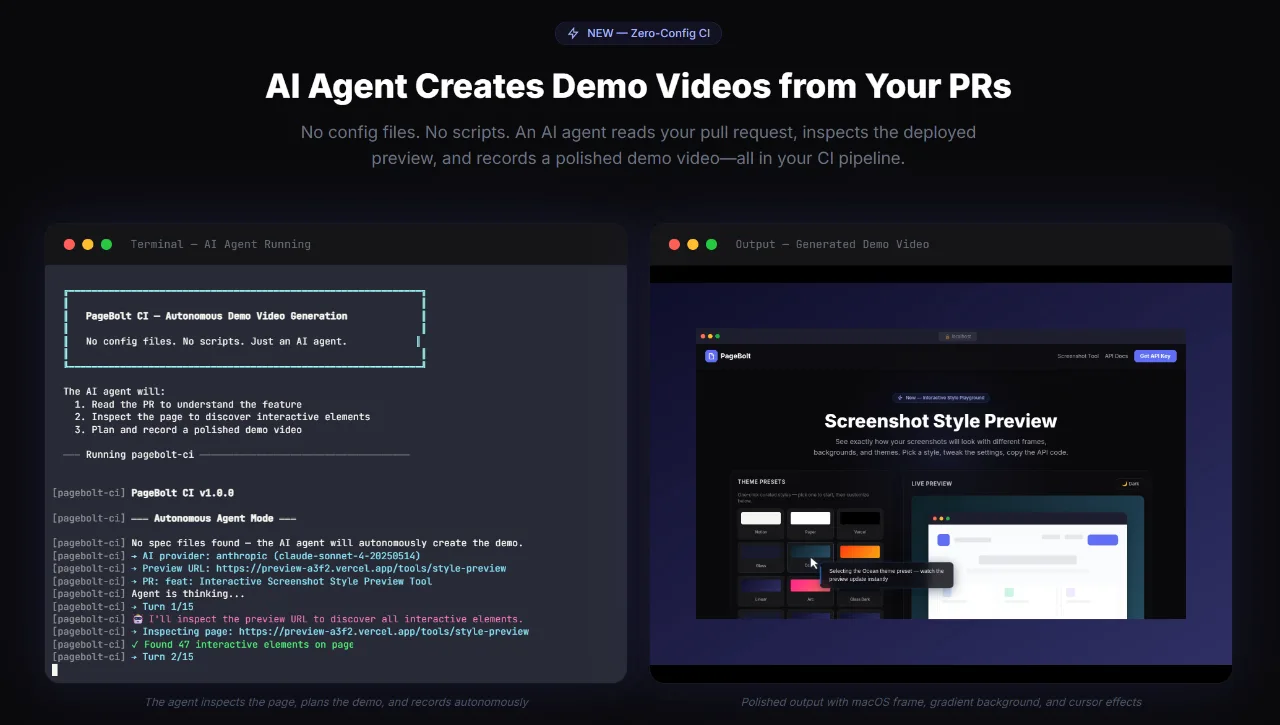Click the Preview URL line in terminal
The height and width of the screenshot is (725, 1280).
(x=318, y=568)
